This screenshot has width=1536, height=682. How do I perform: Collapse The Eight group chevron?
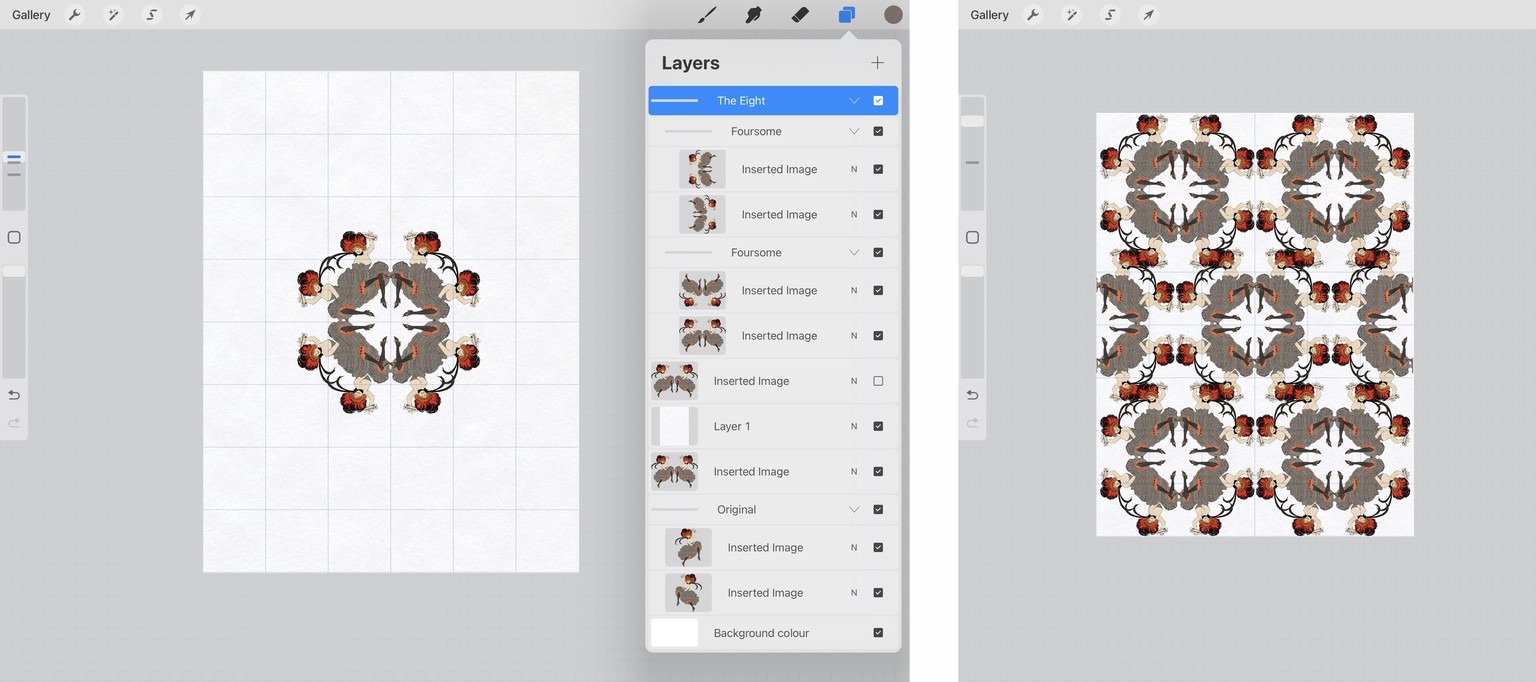tap(854, 101)
